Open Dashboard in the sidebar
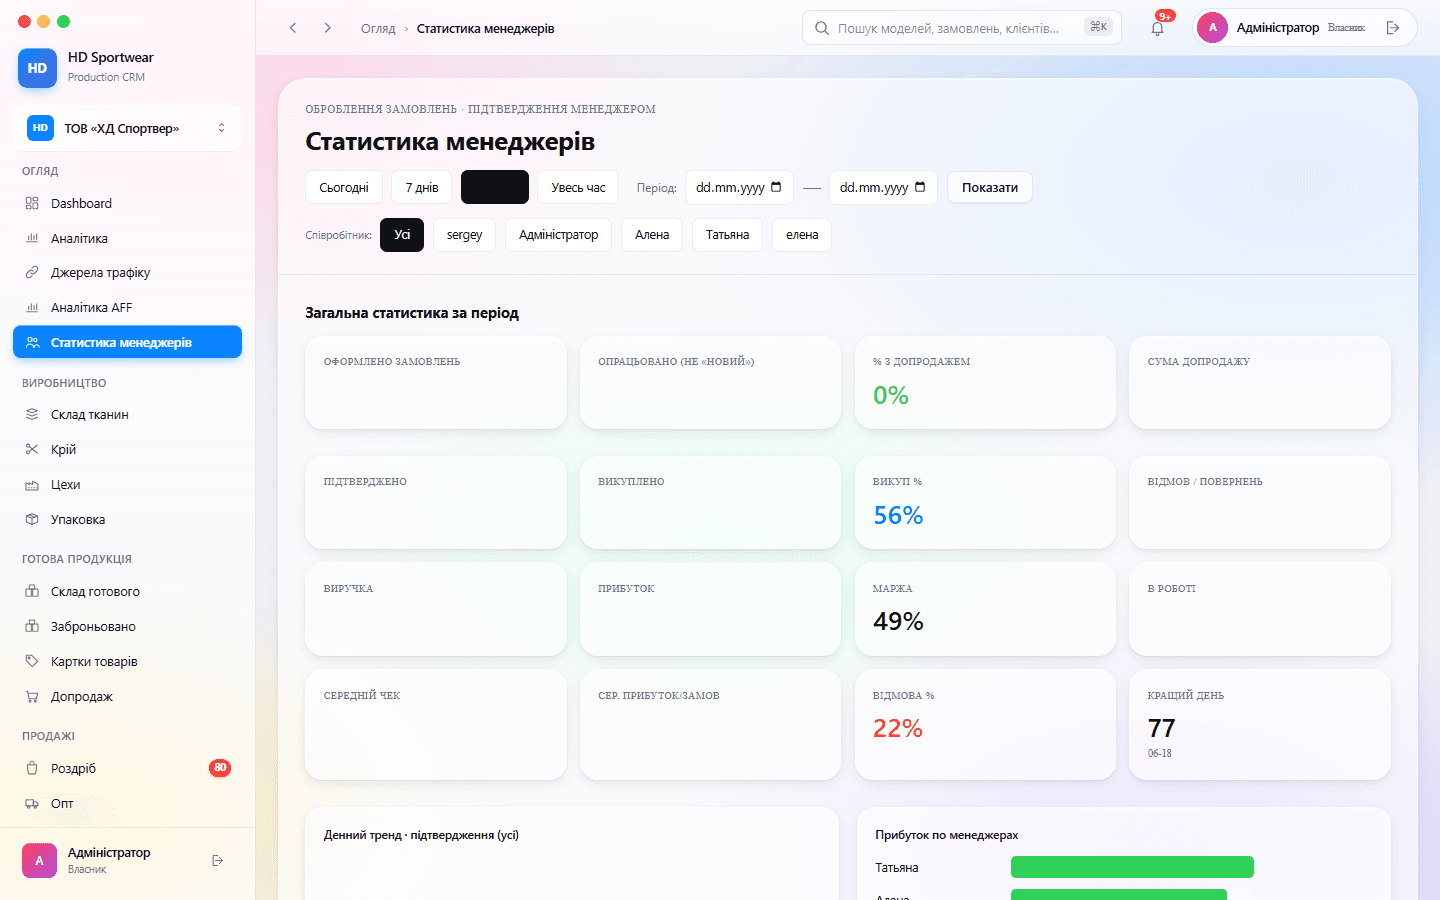Screen dimensions: 1440x900 tap(127, 203)
